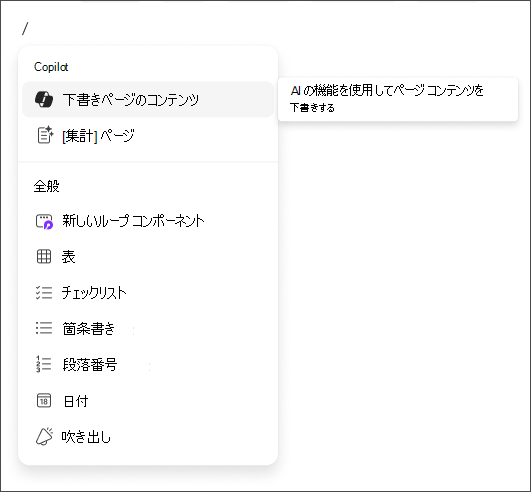This screenshot has height=492, width=531.
Task: Choose 段落番号 from the menu
Action: coord(148,365)
